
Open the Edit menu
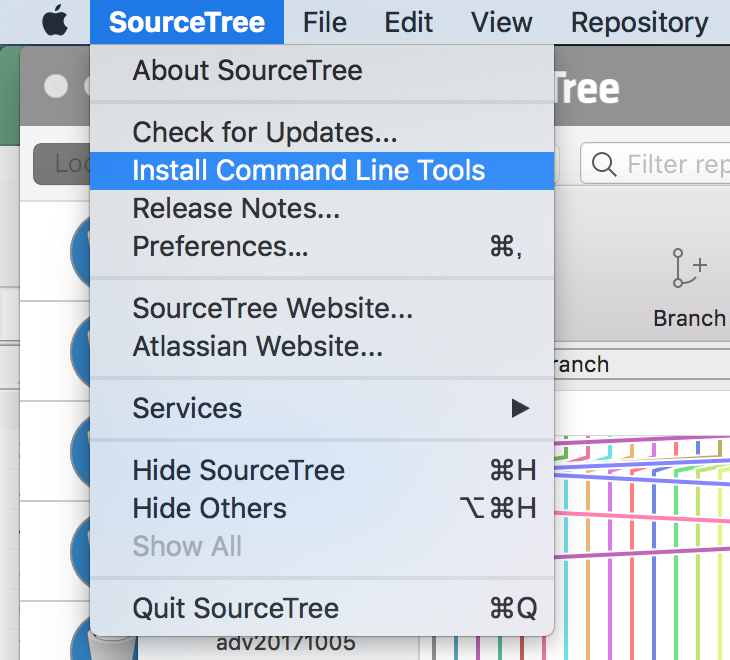409,21
